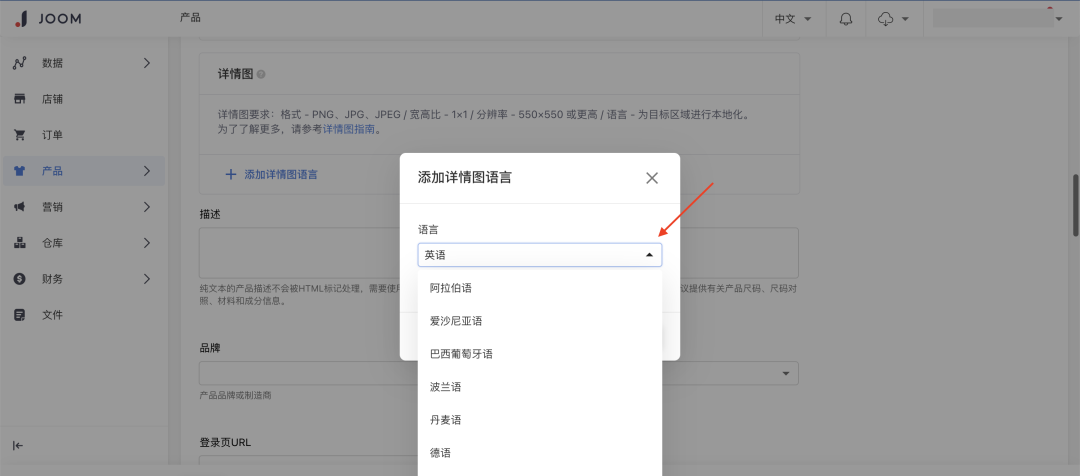Click the JOOM logo

tap(48, 19)
